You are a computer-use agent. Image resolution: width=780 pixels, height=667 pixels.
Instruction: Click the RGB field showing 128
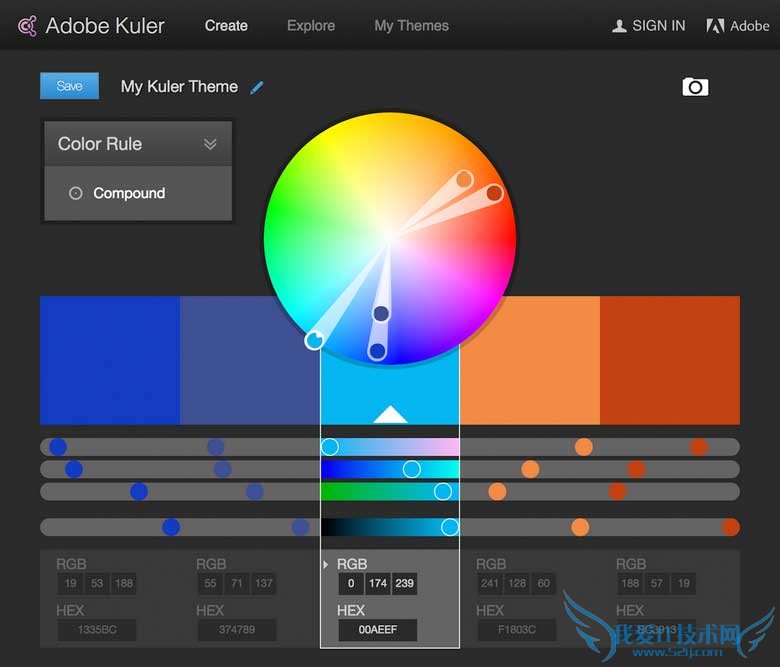pyautogui.click(x=517, y=583)
